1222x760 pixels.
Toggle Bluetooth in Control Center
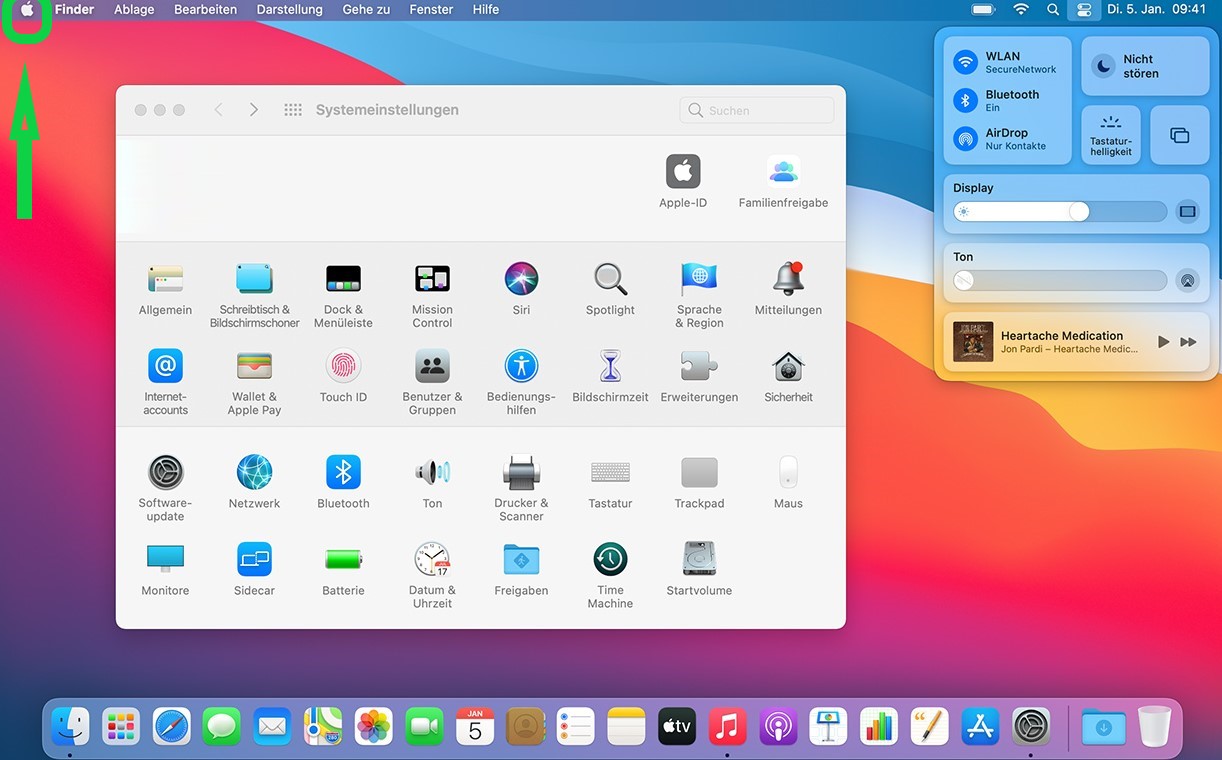(964, 100)
